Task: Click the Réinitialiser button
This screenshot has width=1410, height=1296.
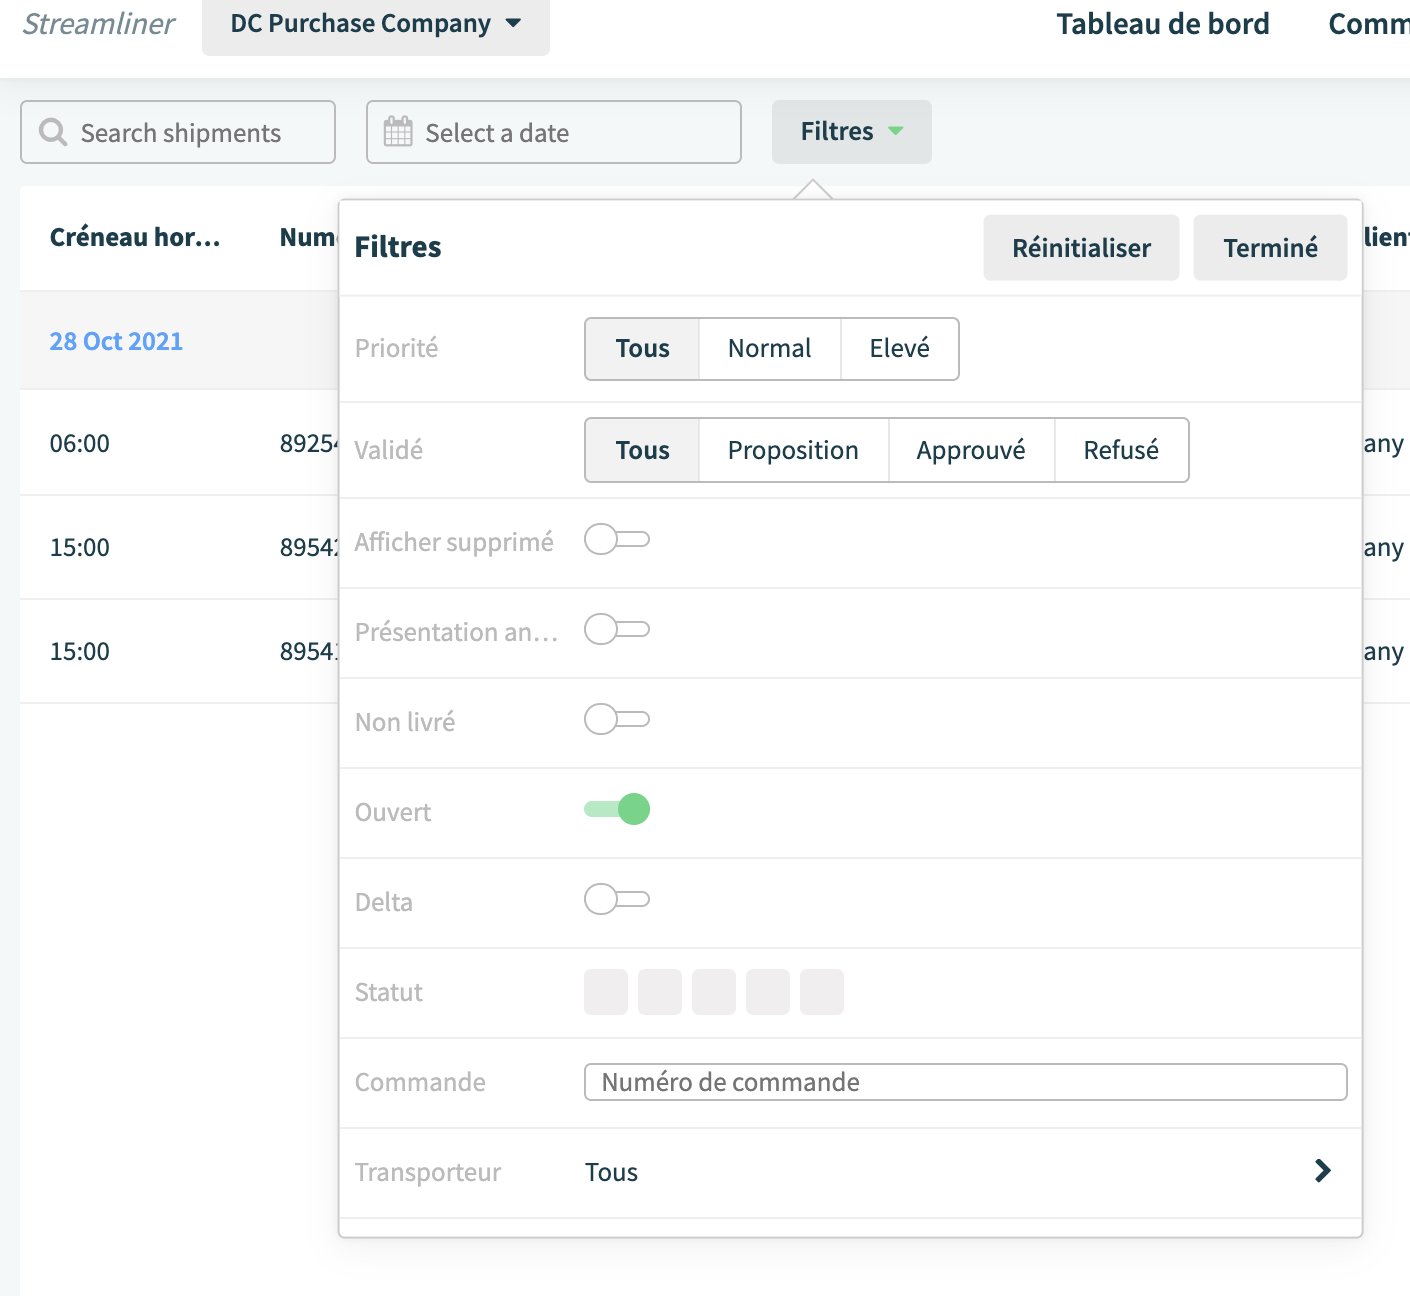Action: [1082, 248]
